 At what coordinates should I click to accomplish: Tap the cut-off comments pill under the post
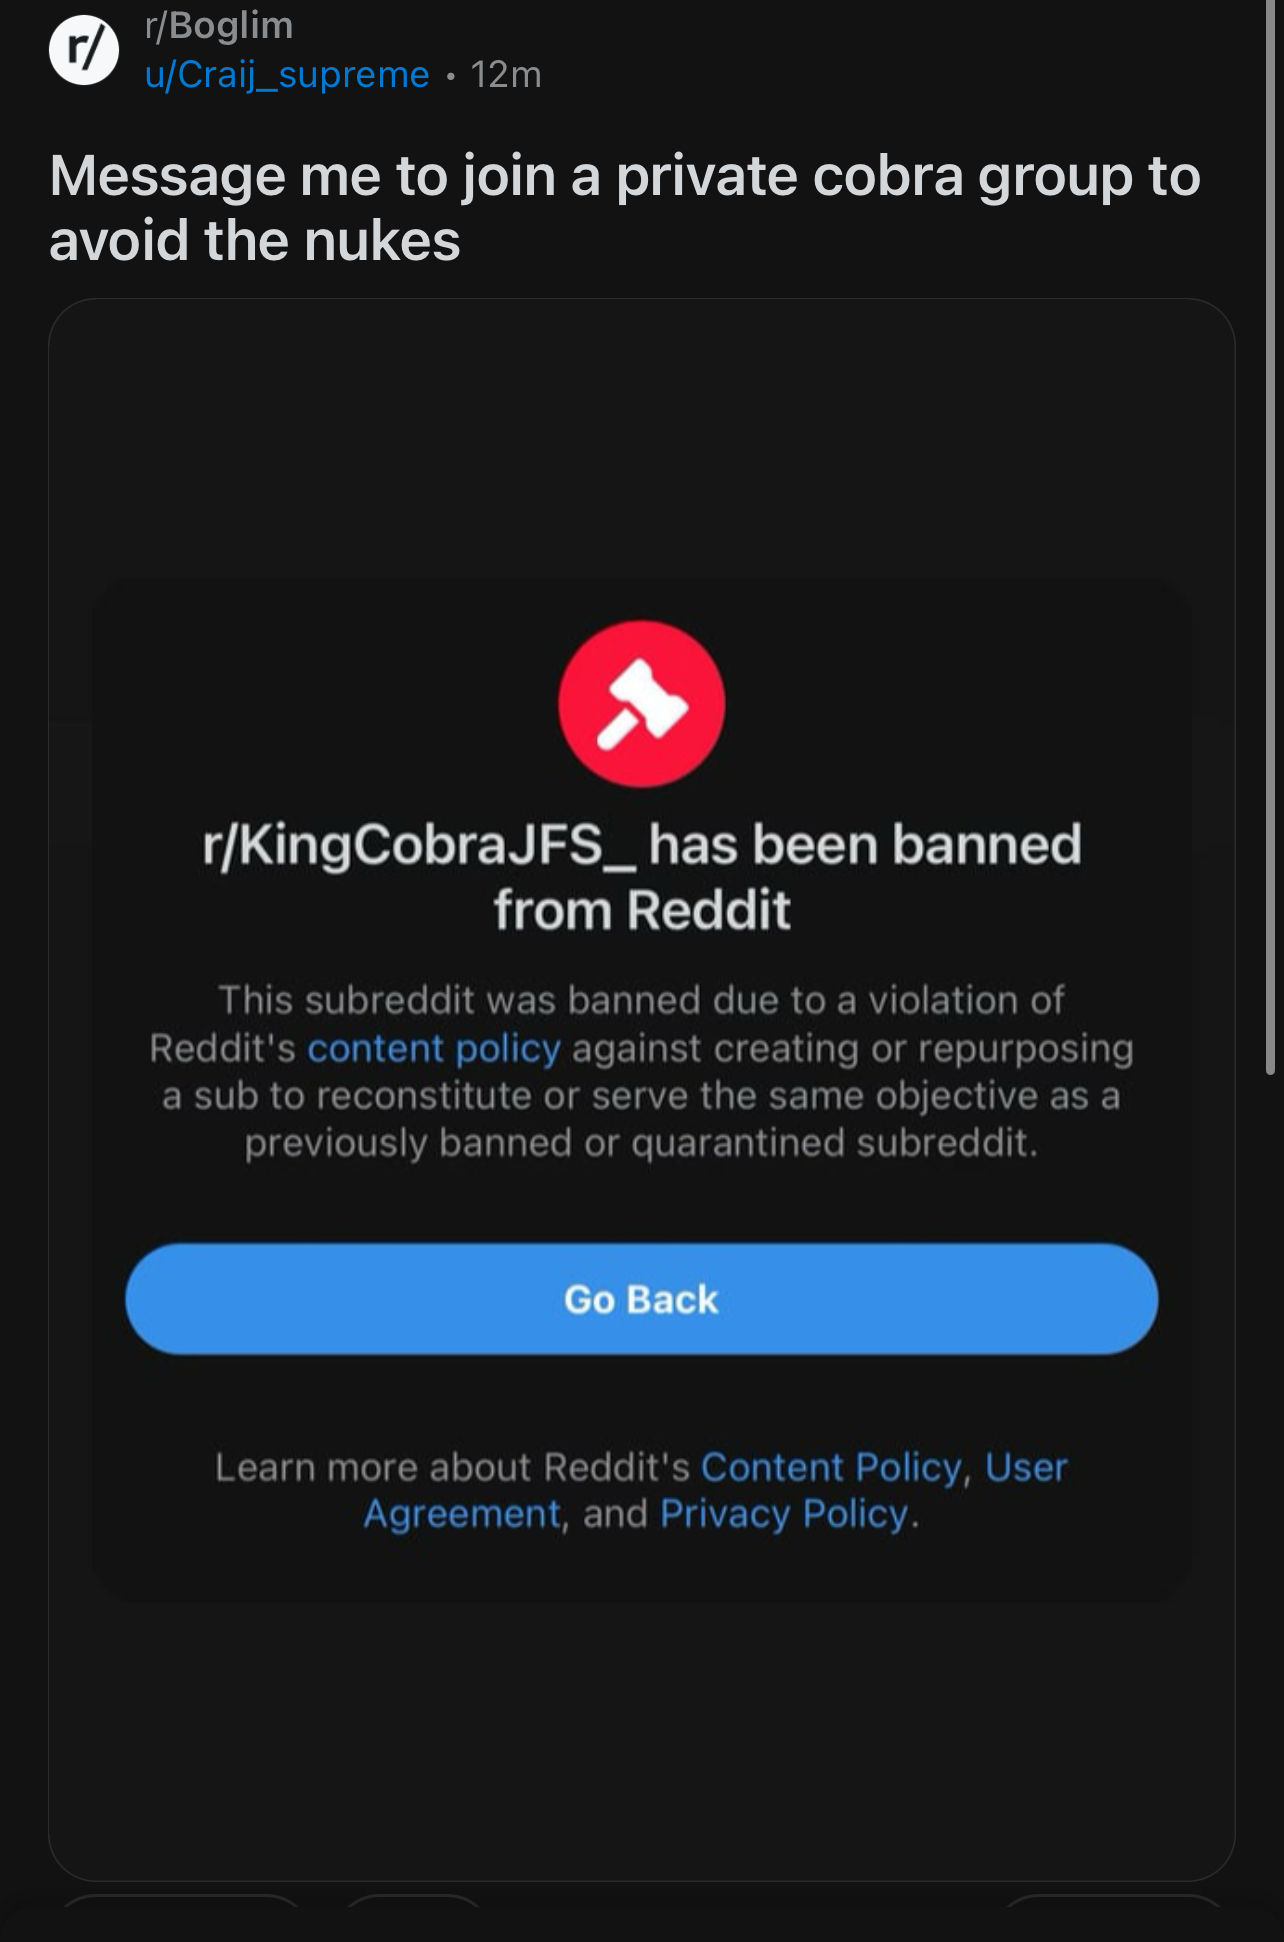414,1900
